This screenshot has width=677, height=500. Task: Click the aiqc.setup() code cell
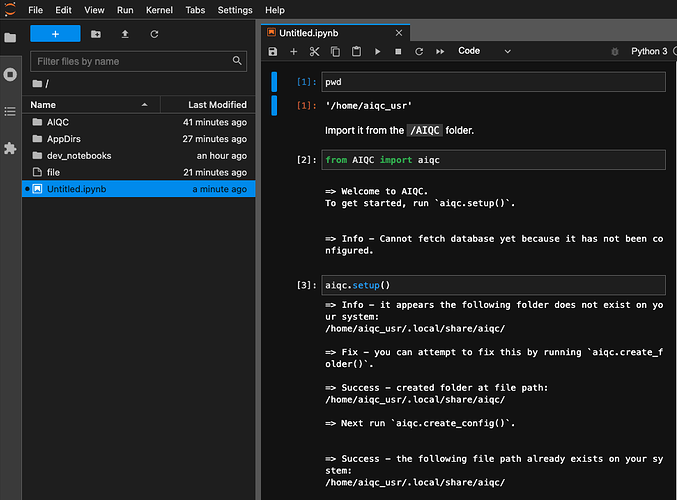(x=494, y=285)
